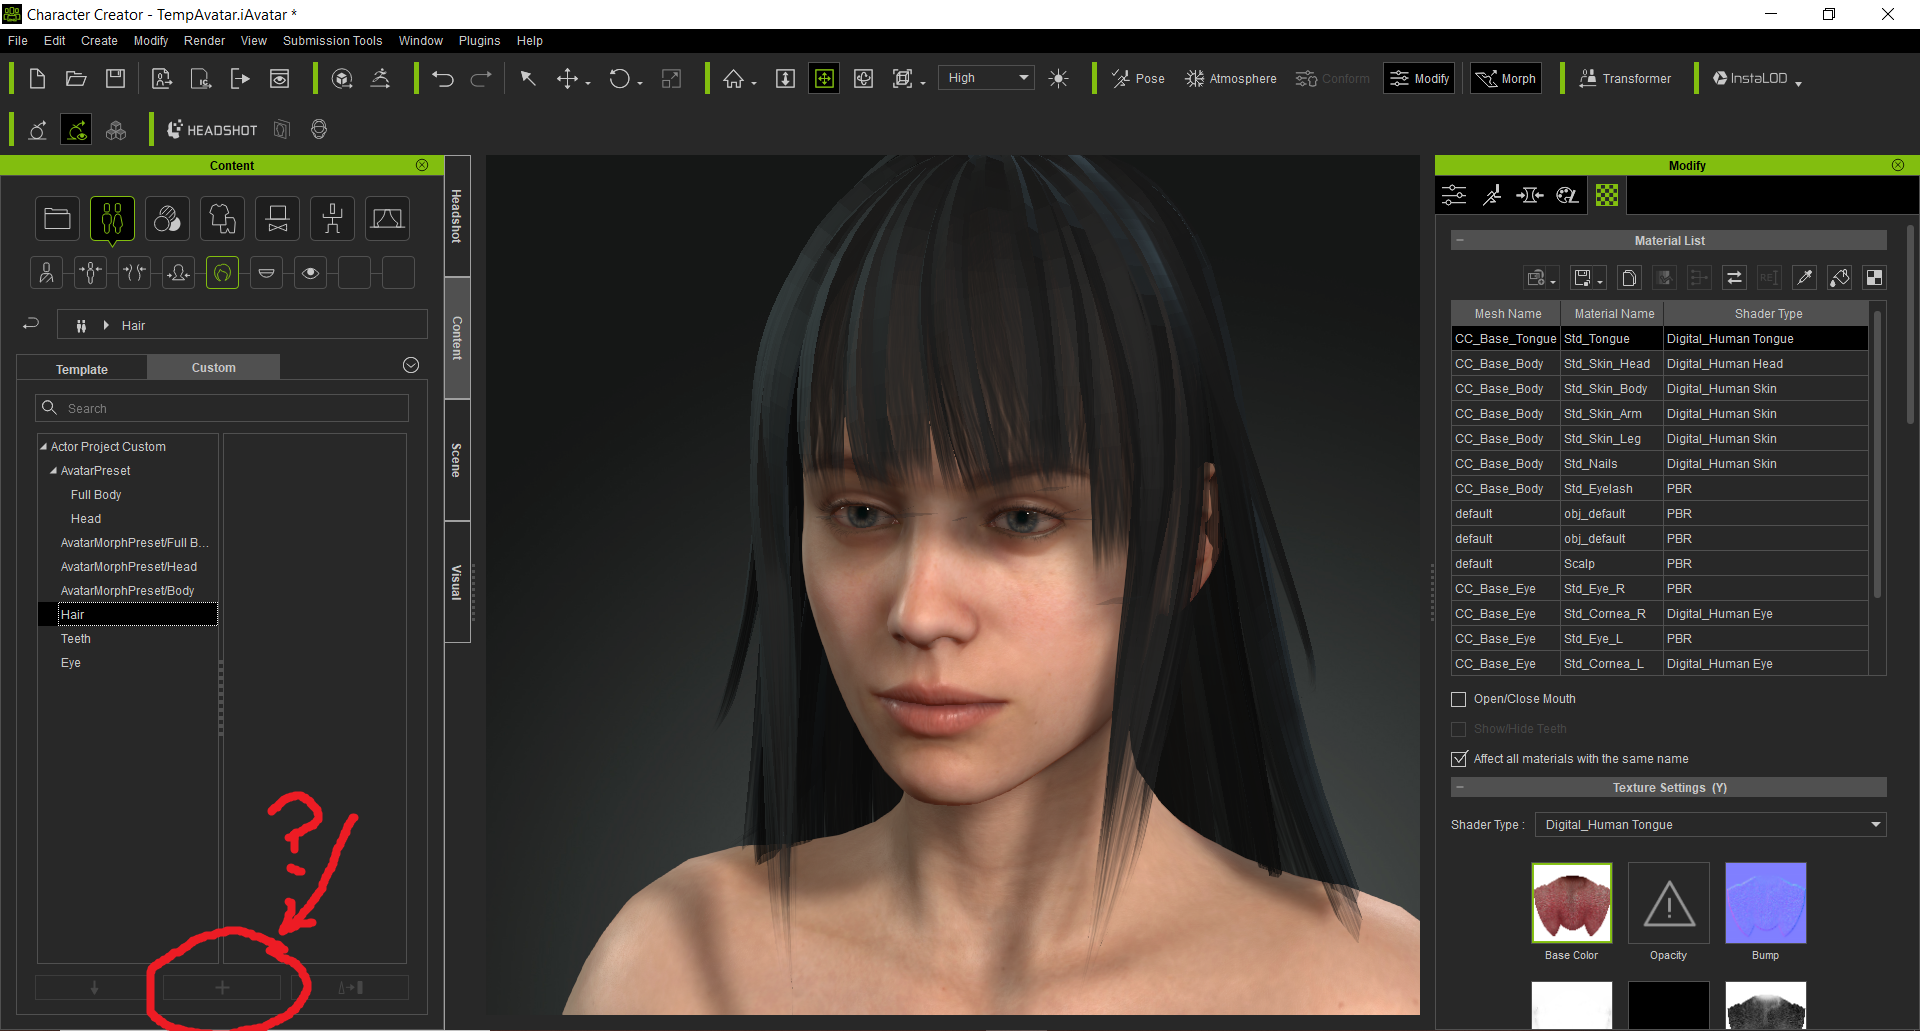Open a project with the folder icon
1920x1031 pixels.
[76, 79]
